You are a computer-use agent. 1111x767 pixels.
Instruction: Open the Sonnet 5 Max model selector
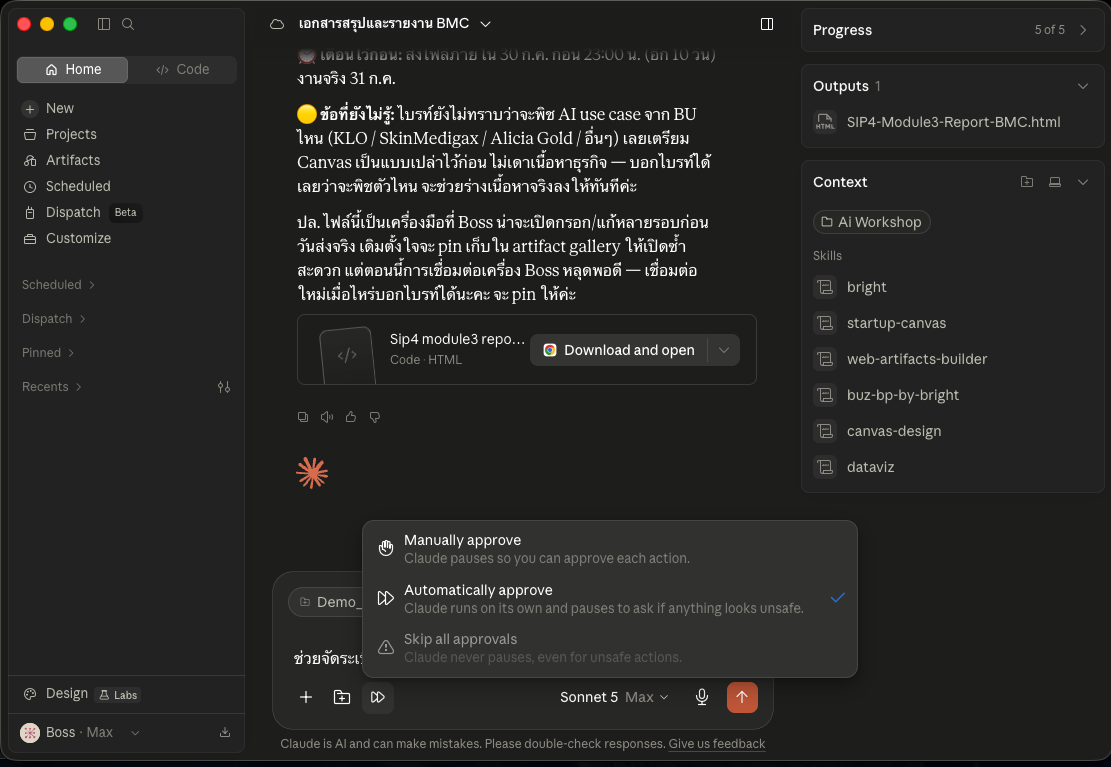(x=614, y=697)
